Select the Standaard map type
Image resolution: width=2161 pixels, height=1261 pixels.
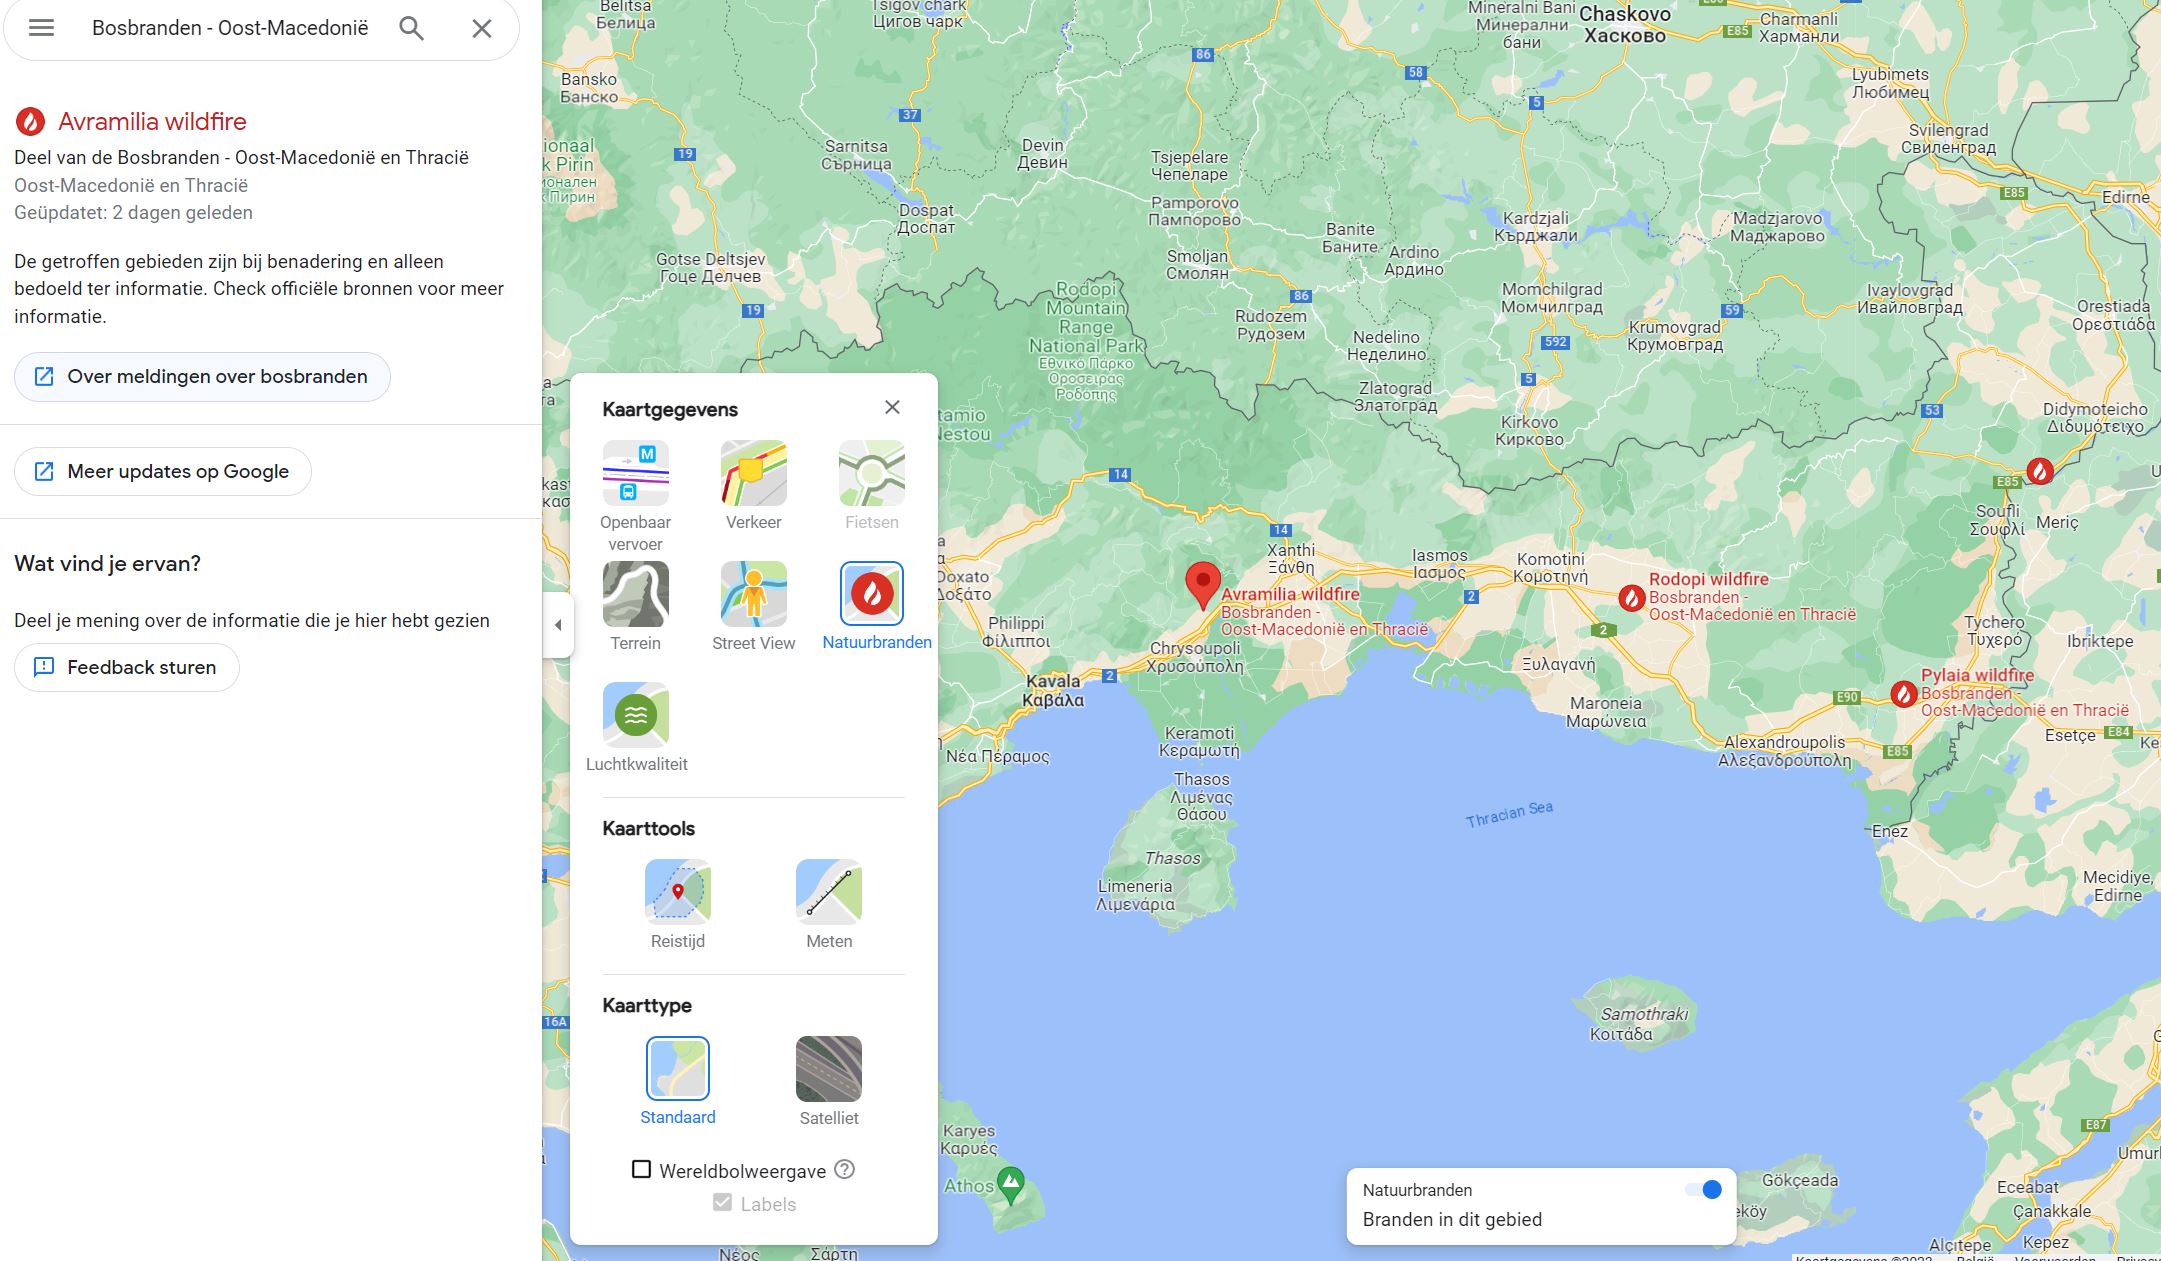(677, 1069)
